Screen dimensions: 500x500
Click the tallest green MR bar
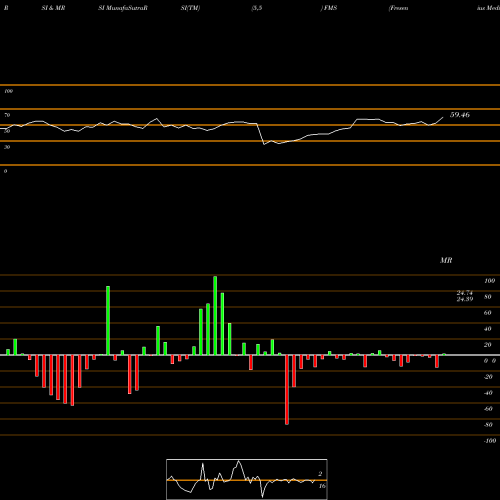215,315
